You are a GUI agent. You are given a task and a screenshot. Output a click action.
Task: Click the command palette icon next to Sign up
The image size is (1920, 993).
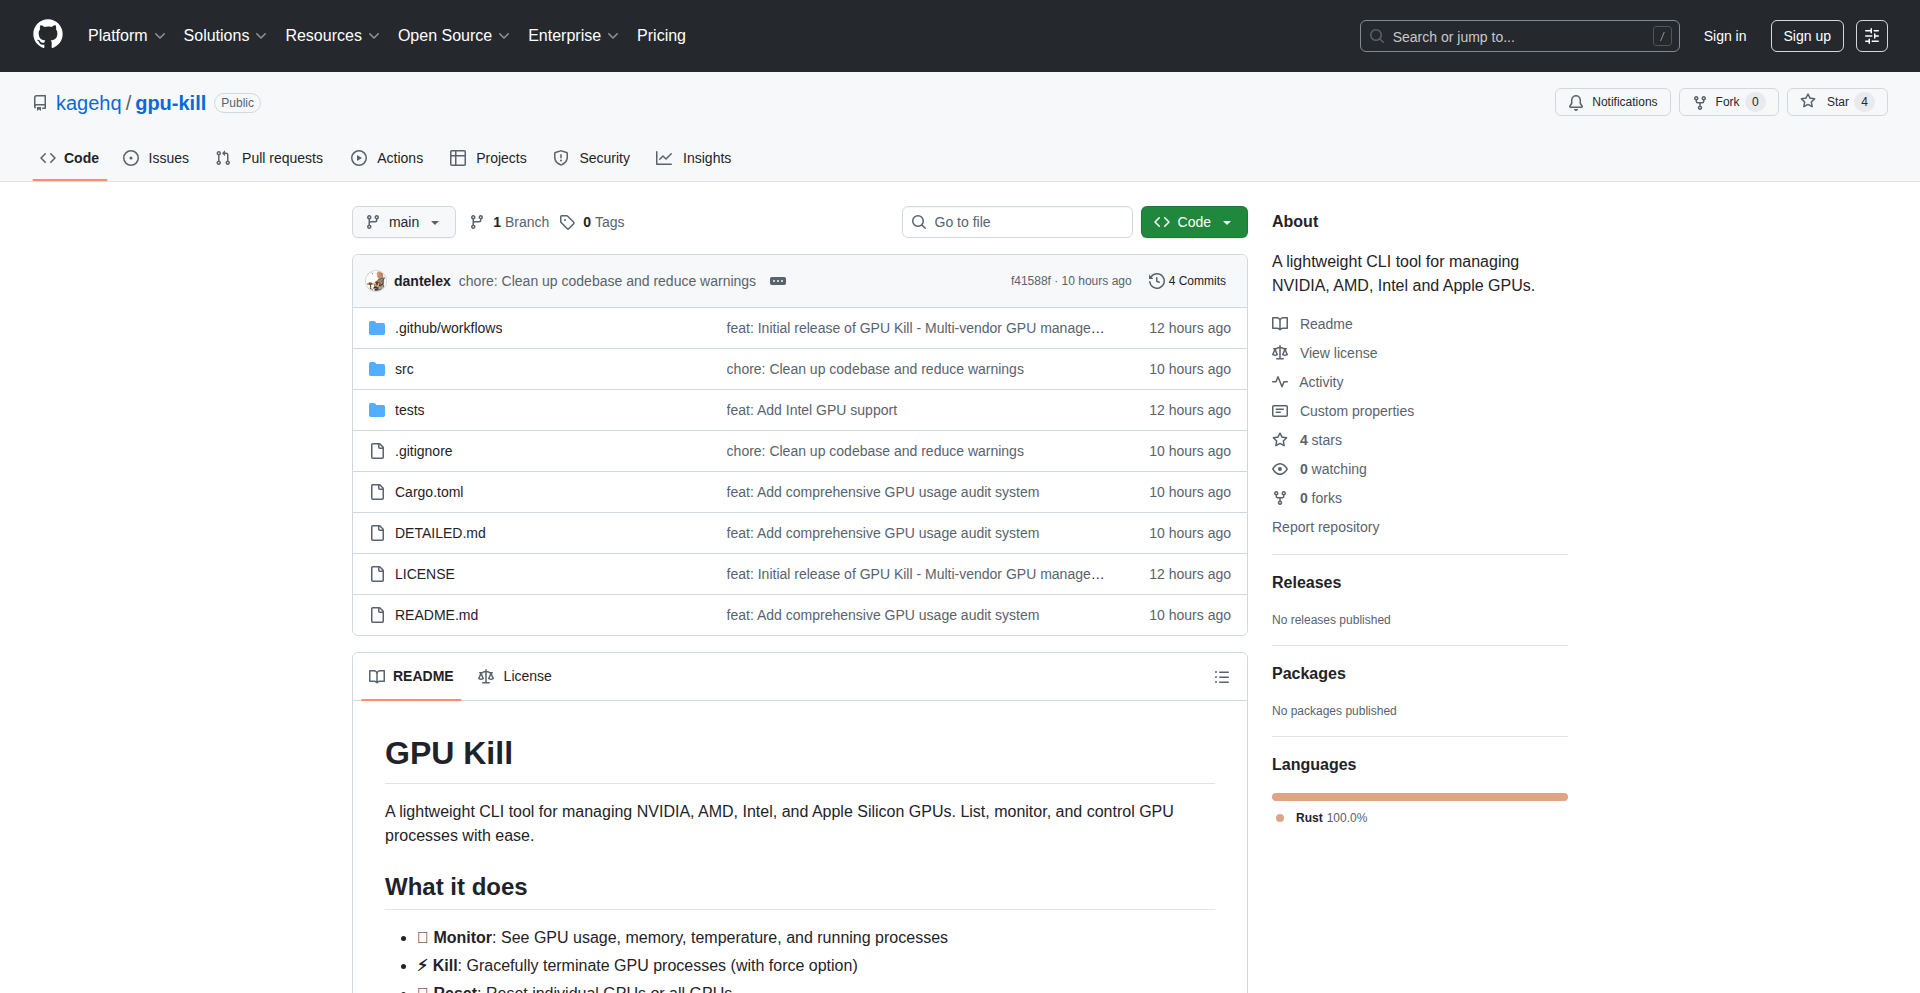coord(1872,36)
